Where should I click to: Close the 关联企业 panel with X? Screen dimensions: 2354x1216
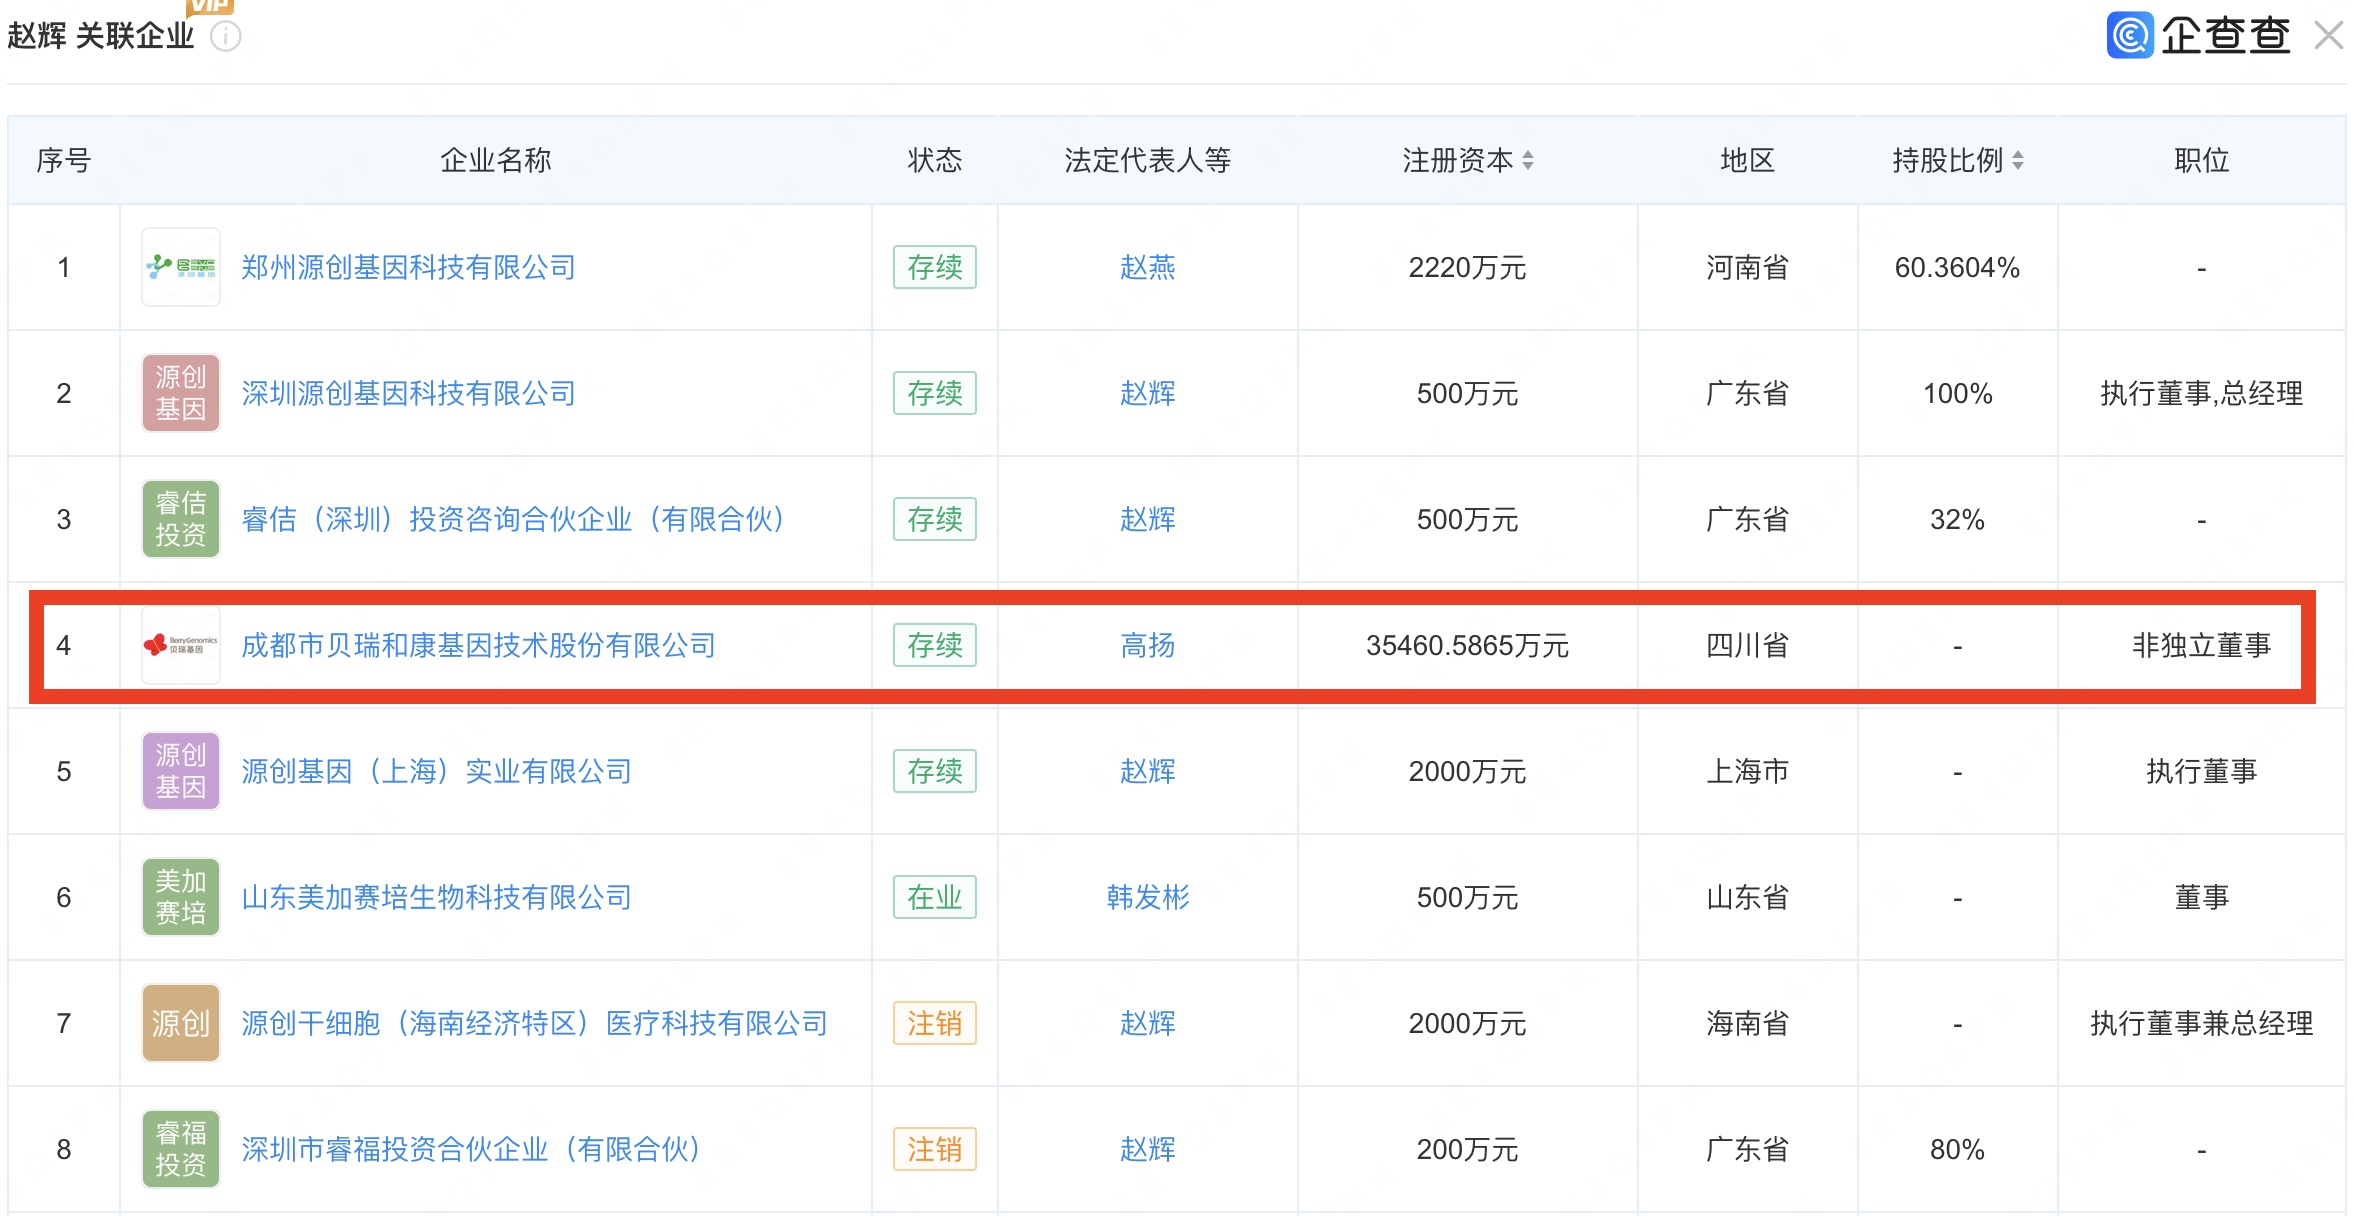pos(2328,36)
